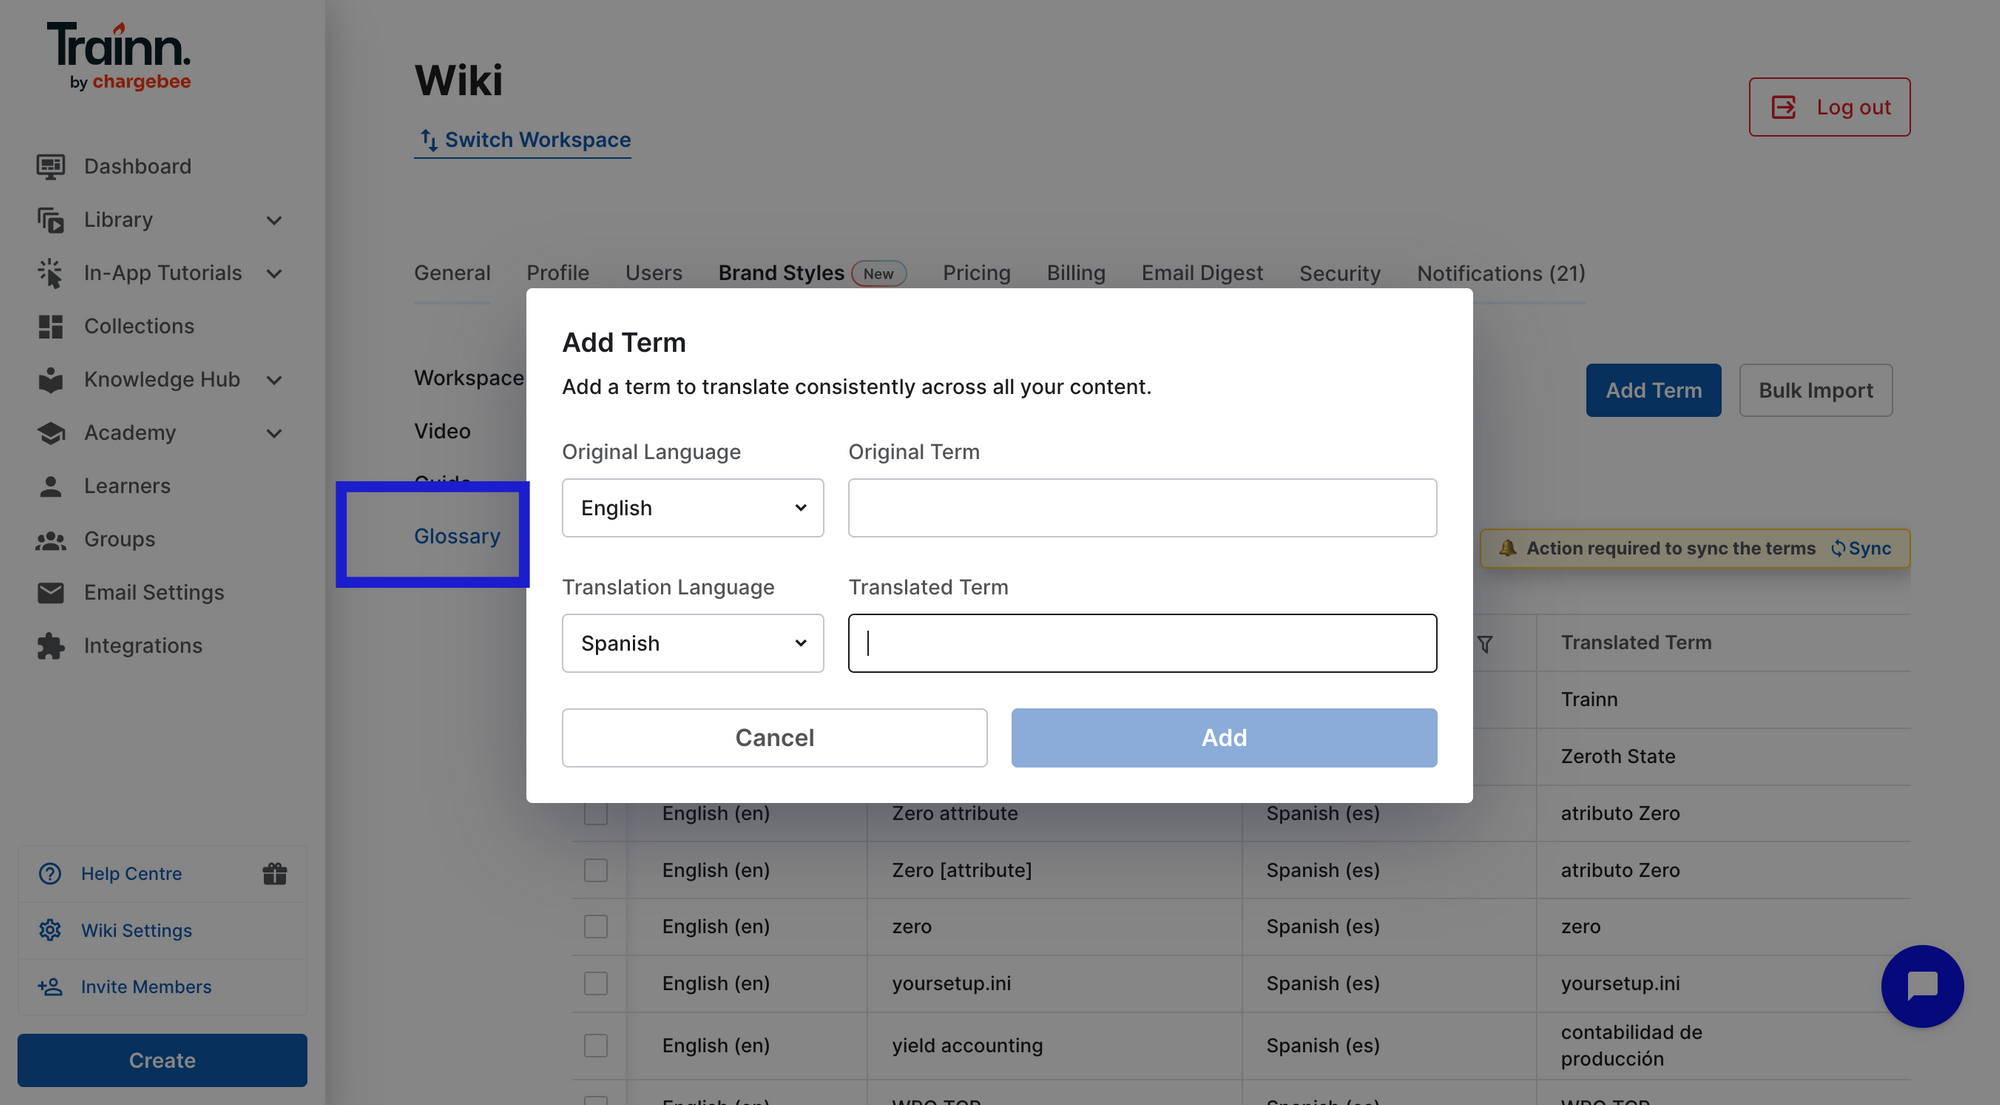2000x1105 pixels.
Task: Open the Translation Language dropdown
Action: (x=693, y=643)
